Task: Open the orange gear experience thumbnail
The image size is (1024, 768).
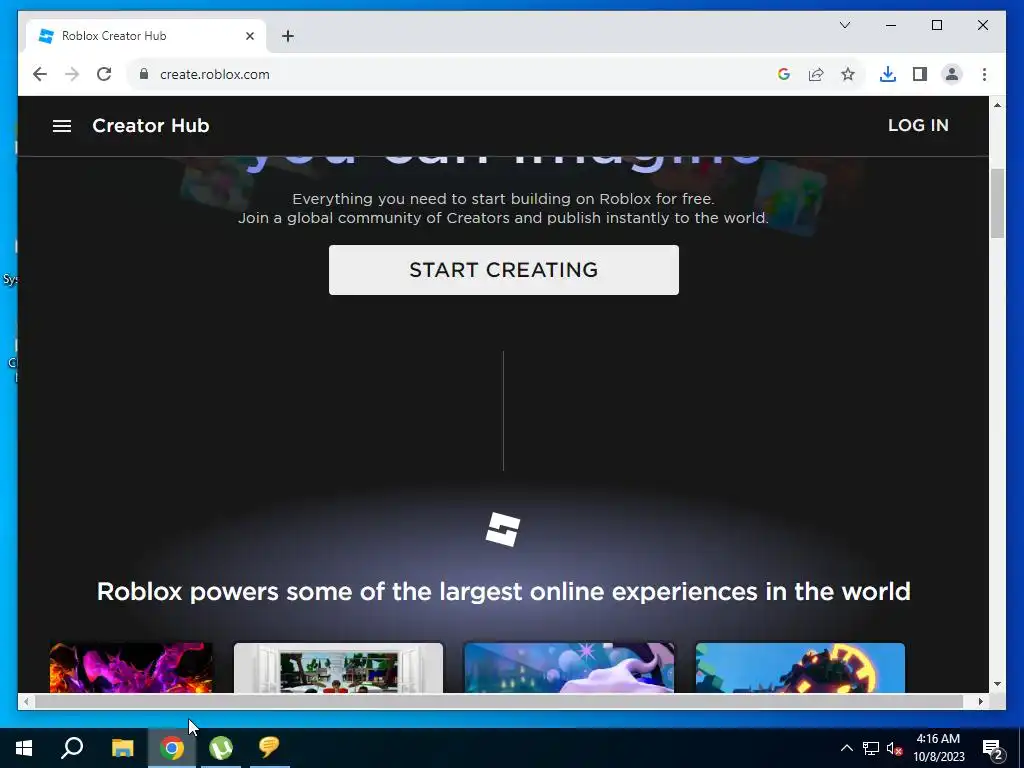Action: (x=801, y=667)
